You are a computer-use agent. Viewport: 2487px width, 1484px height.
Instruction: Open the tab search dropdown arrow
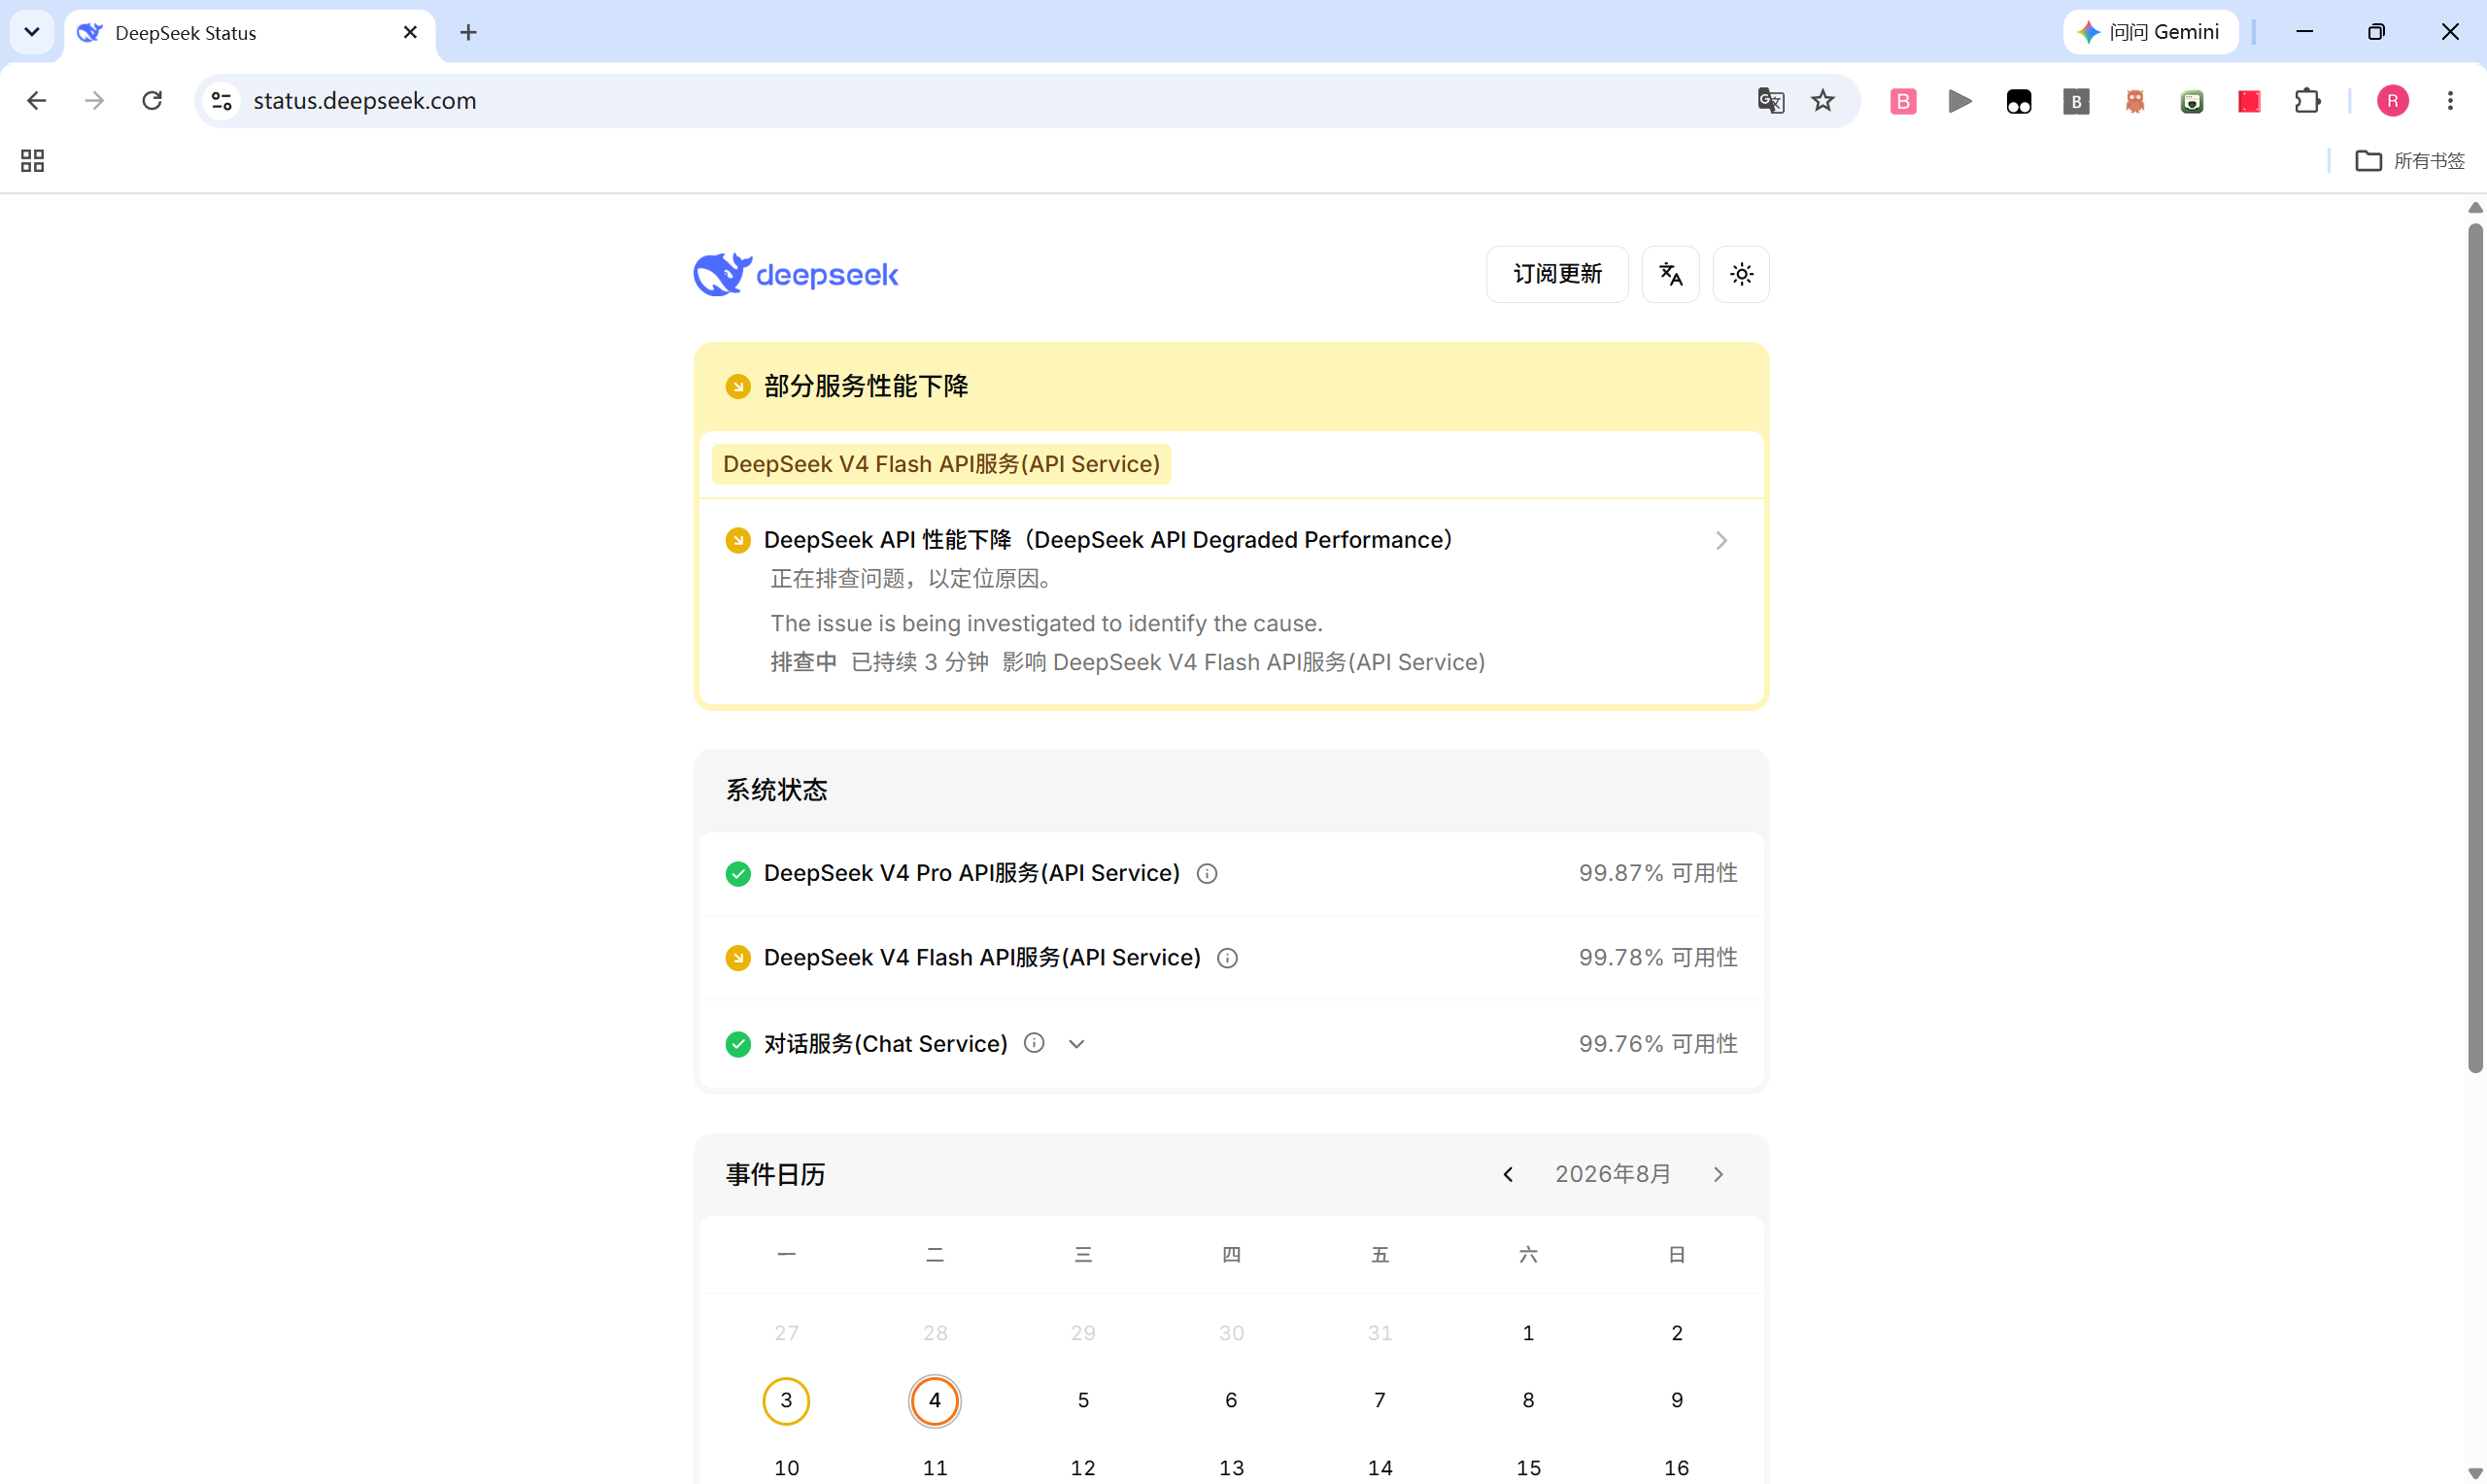point(32,32)
